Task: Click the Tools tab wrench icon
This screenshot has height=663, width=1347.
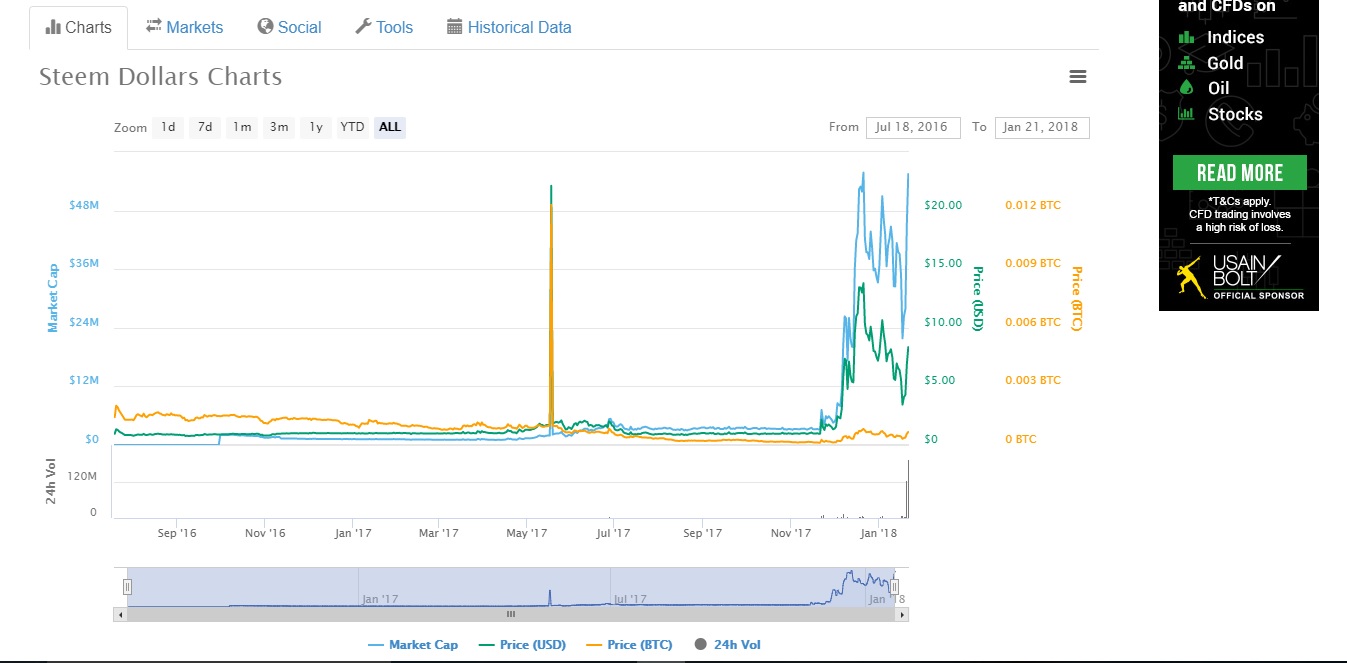Action: [363, 27]
